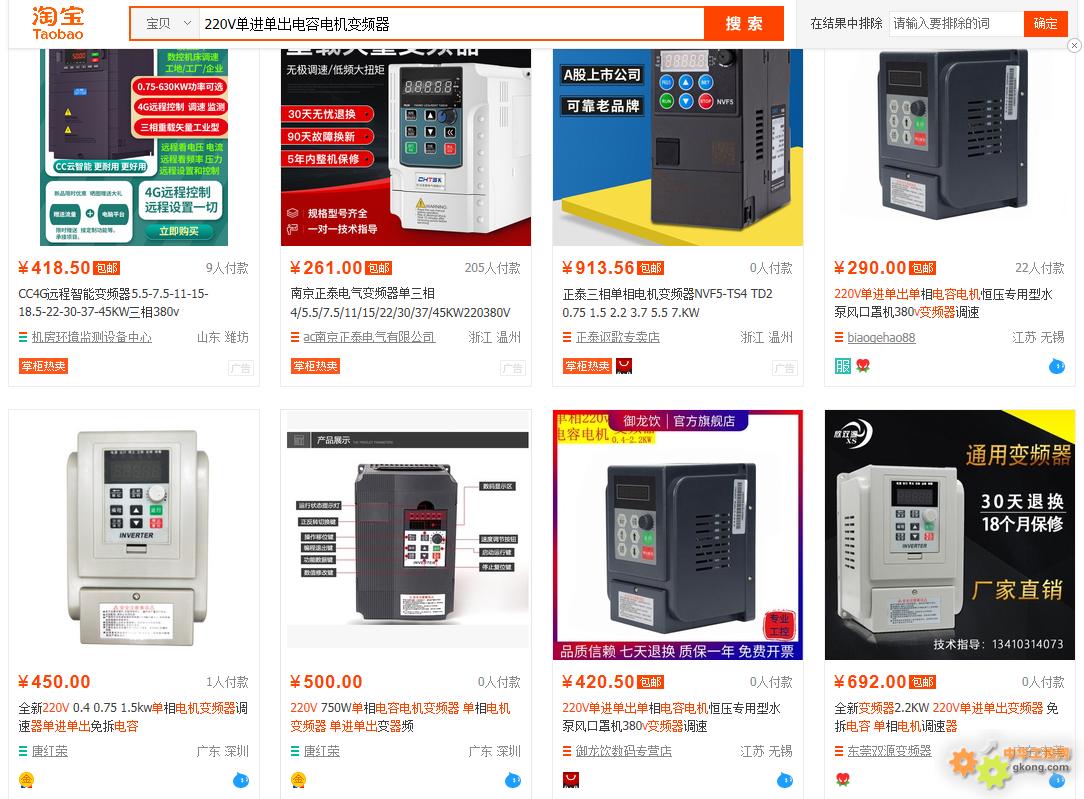Click the 掌柜热卖 tag under 机房环境监测设备中心

tap(43, 366)
